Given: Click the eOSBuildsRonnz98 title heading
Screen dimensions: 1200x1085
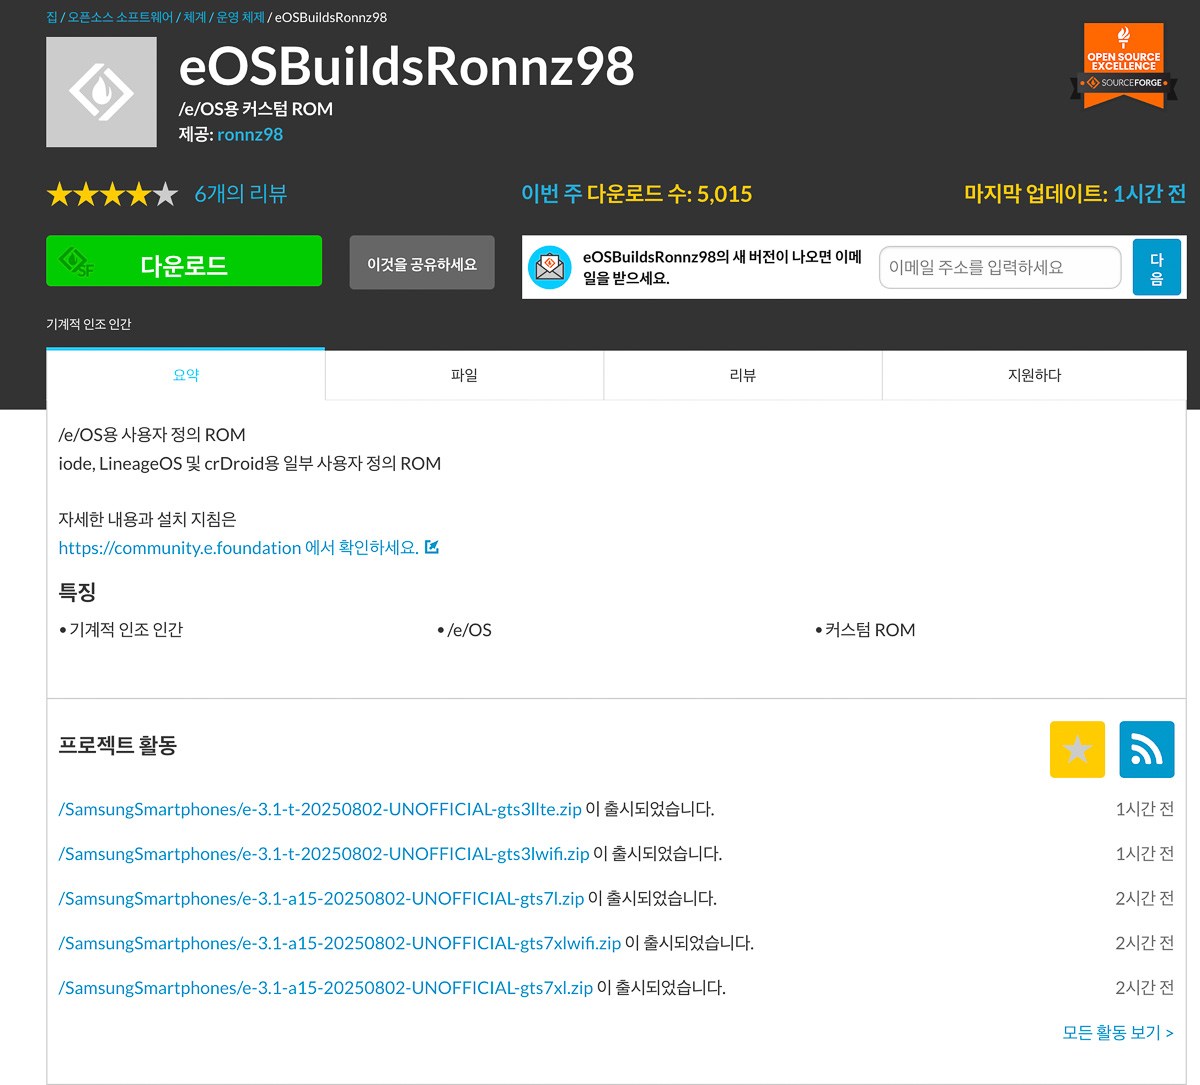Looking at the screenshot, I should click(406, 67).
